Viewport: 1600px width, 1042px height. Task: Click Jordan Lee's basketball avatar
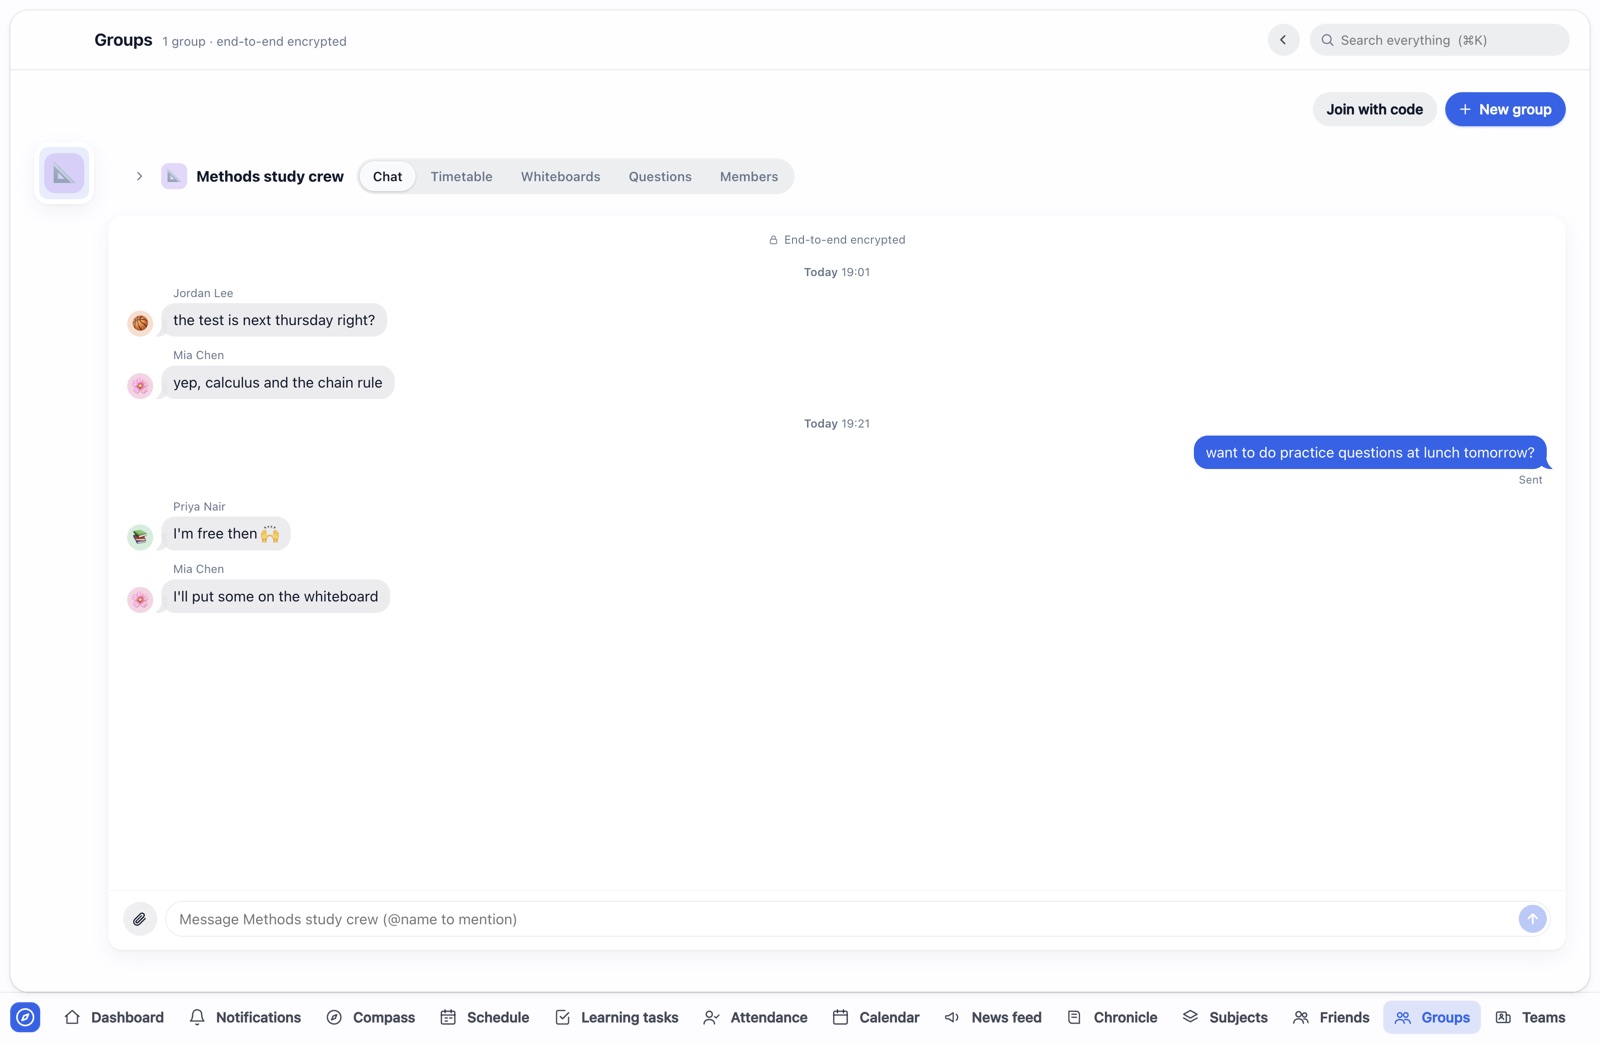140,323
